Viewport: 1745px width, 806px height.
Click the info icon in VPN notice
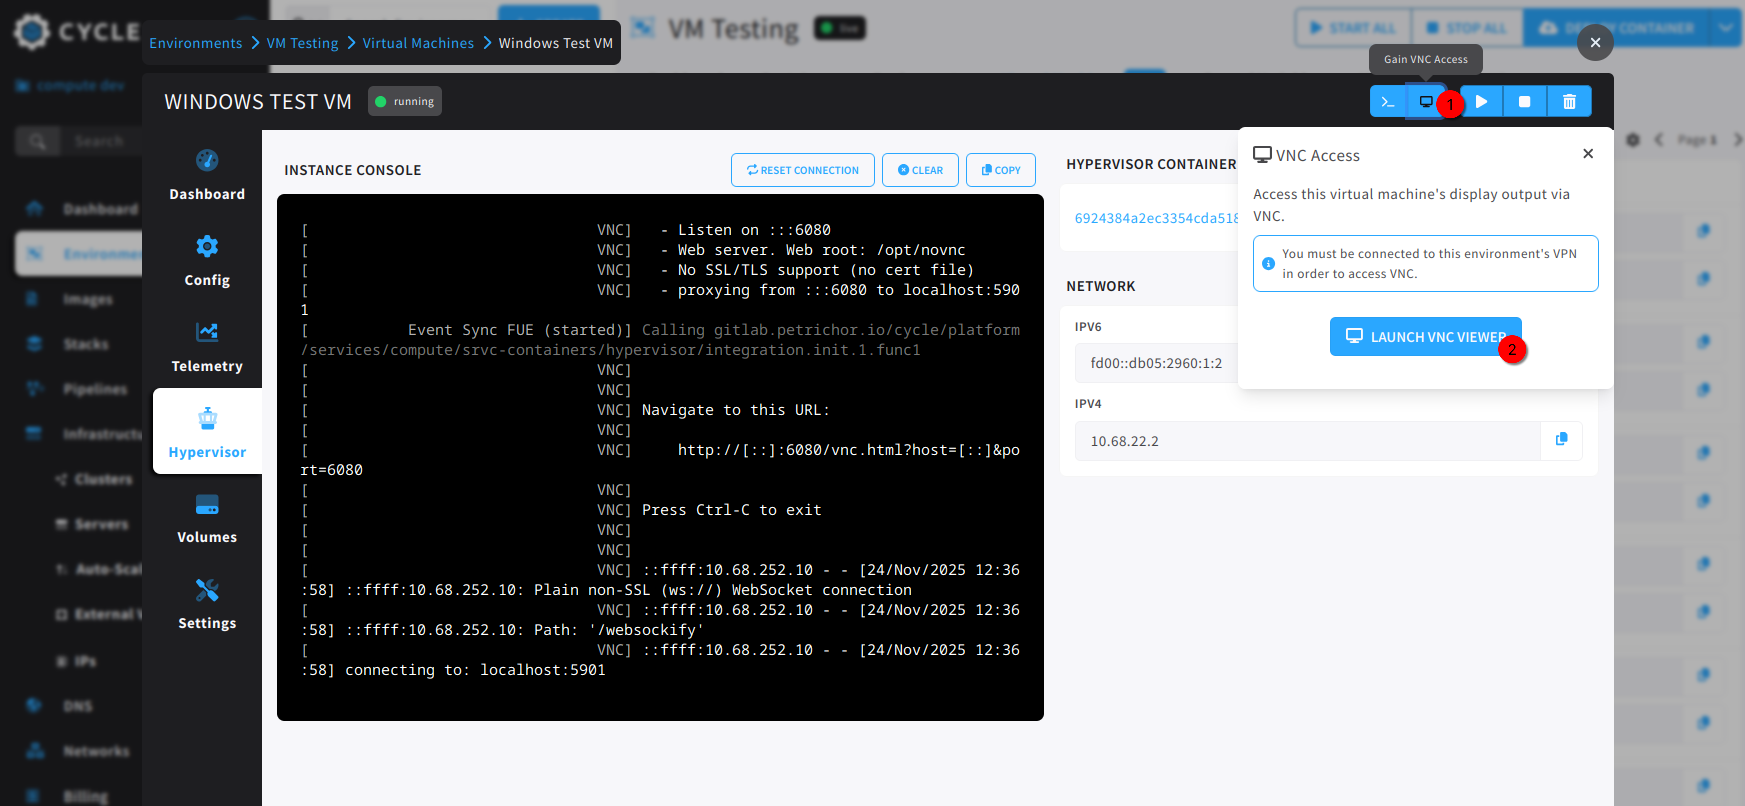tap(1268, 264)
